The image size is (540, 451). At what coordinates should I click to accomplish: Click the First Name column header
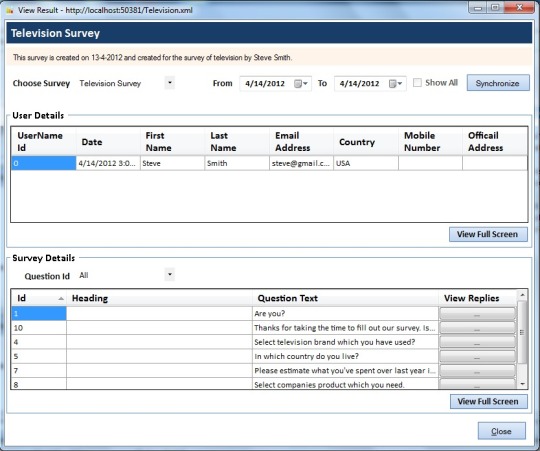[x=172, y=141]
